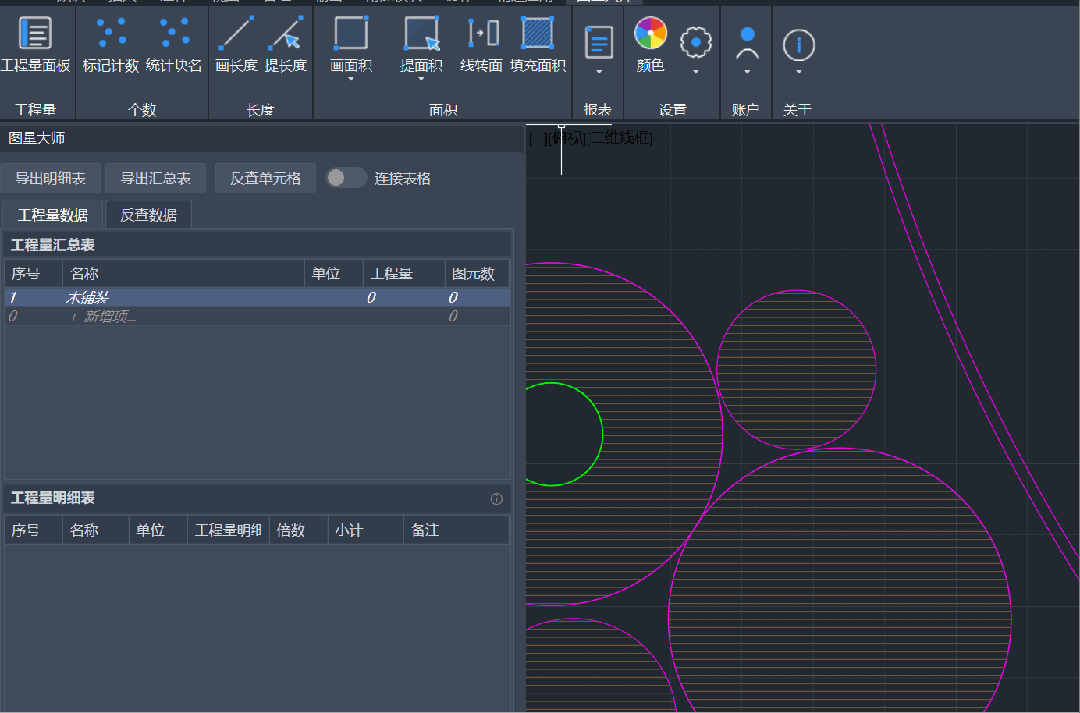The width and height of the screenshot is (1080, 713).
Task: Select the 统计块名 tool
Action: click(174, 44)
